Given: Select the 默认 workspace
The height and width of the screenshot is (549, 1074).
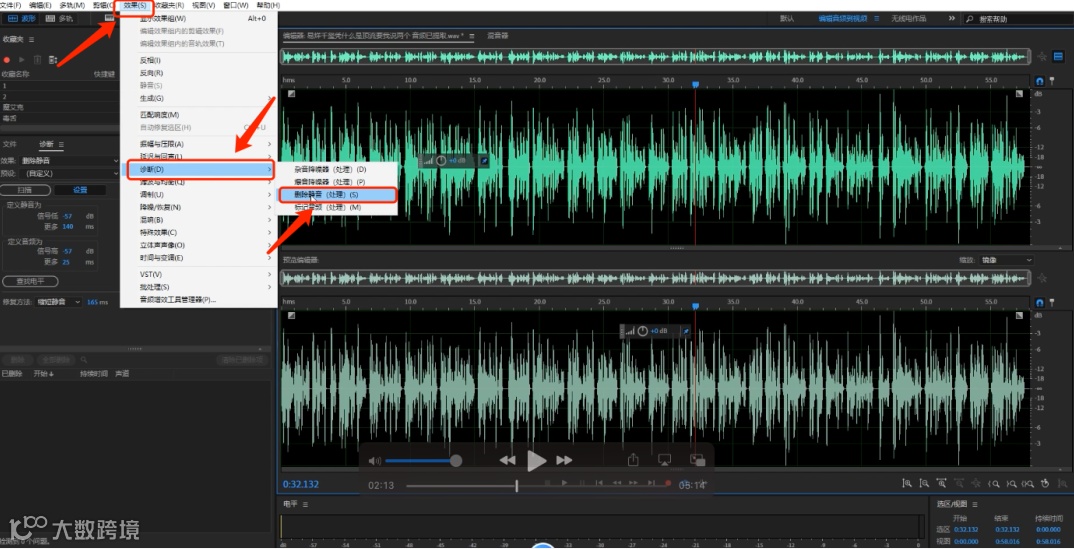Looking at the screenshot, I should [x=787, y=18].
